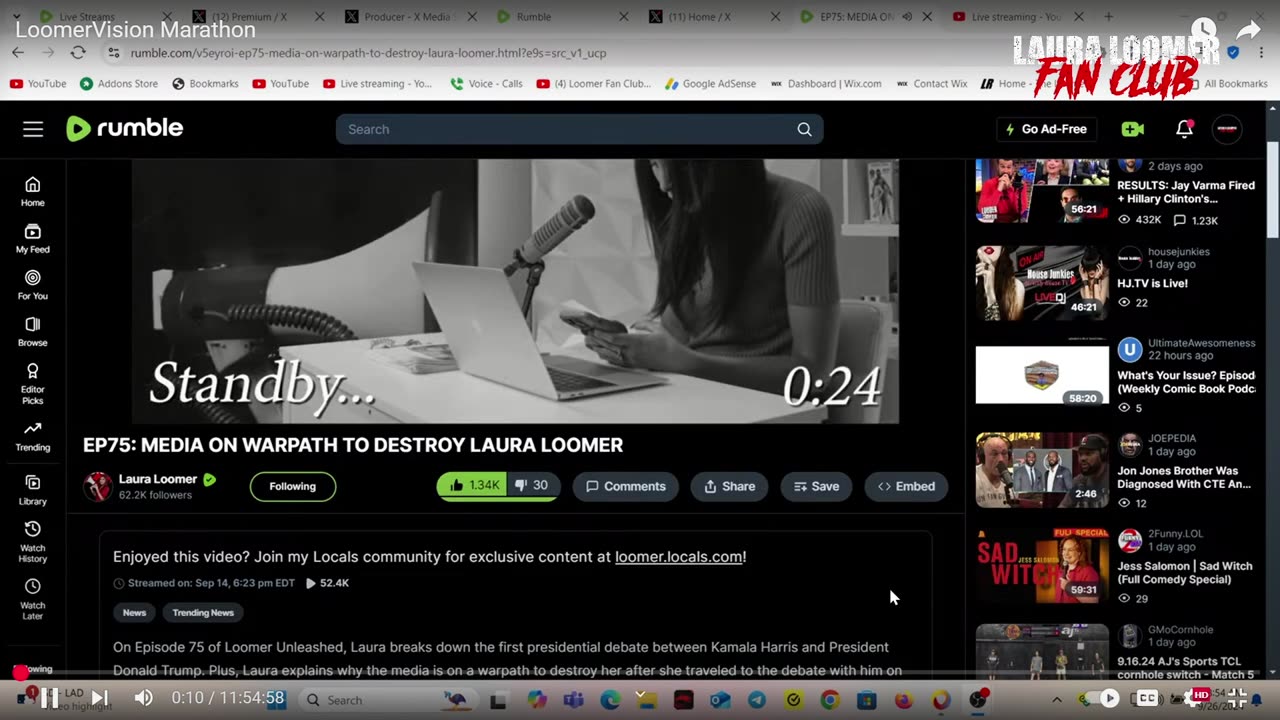Screen dimensions: 1280x720
Task: Open the HJ.TV is Live! video thumbnail
Action: [x=1042, y=283]
